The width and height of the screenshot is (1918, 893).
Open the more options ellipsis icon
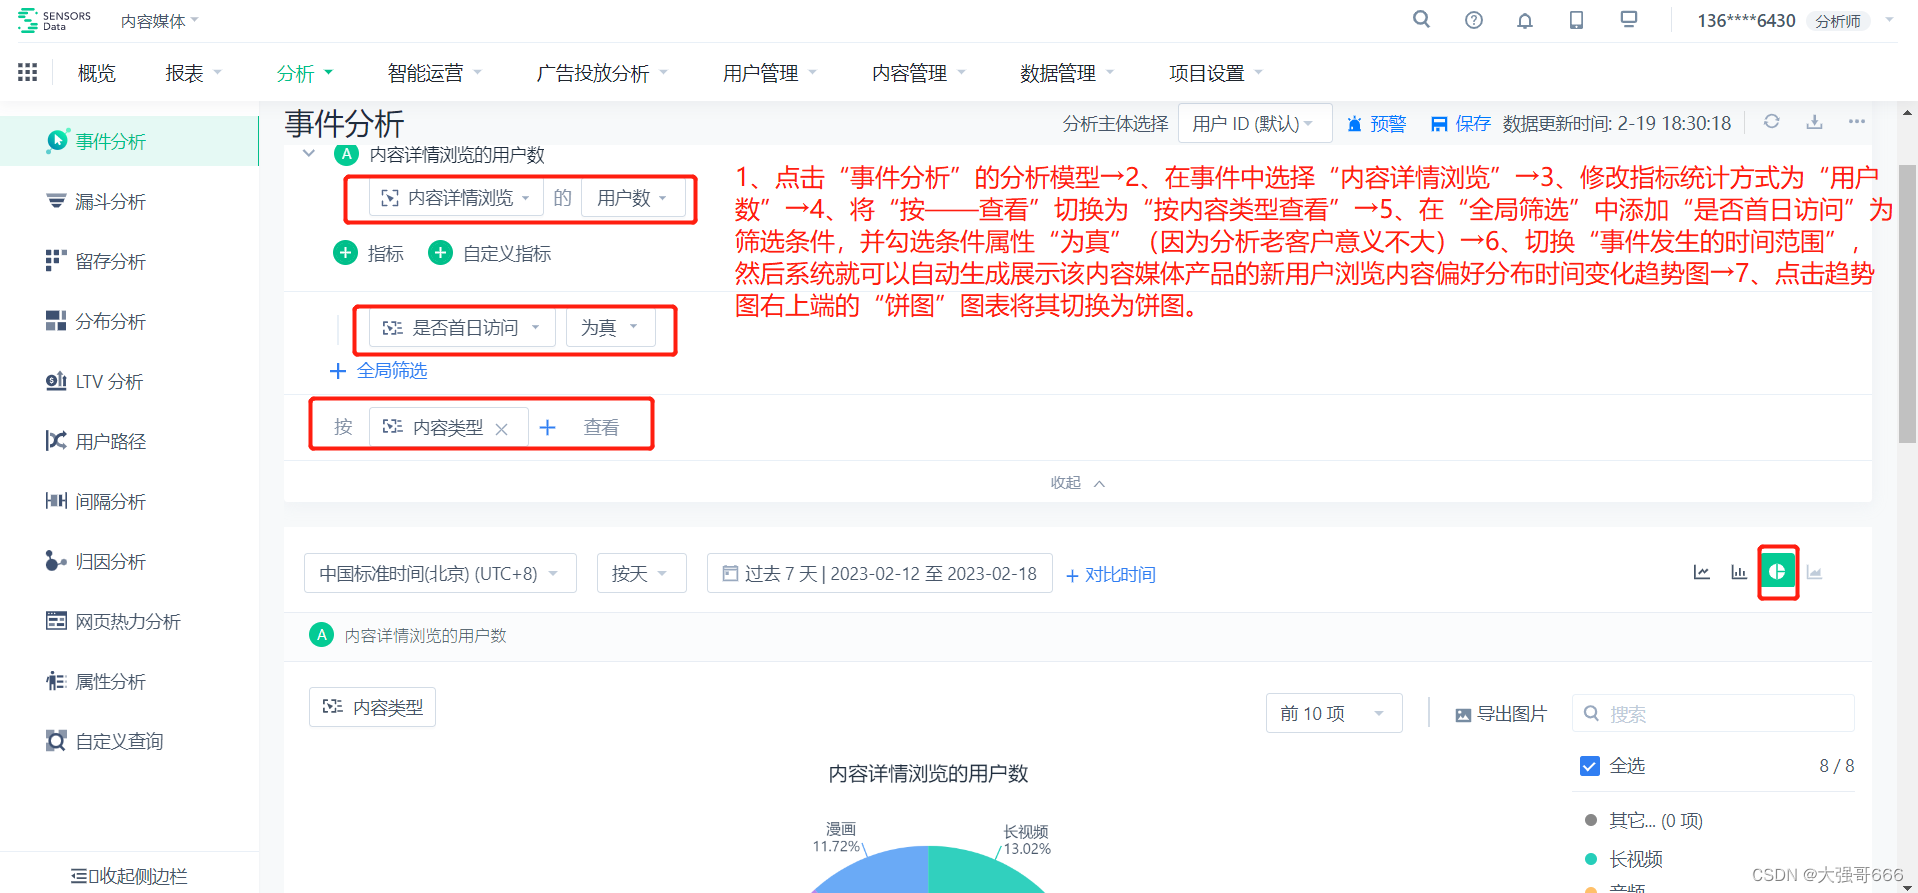pyautogui.click(x=1857, y=122)
